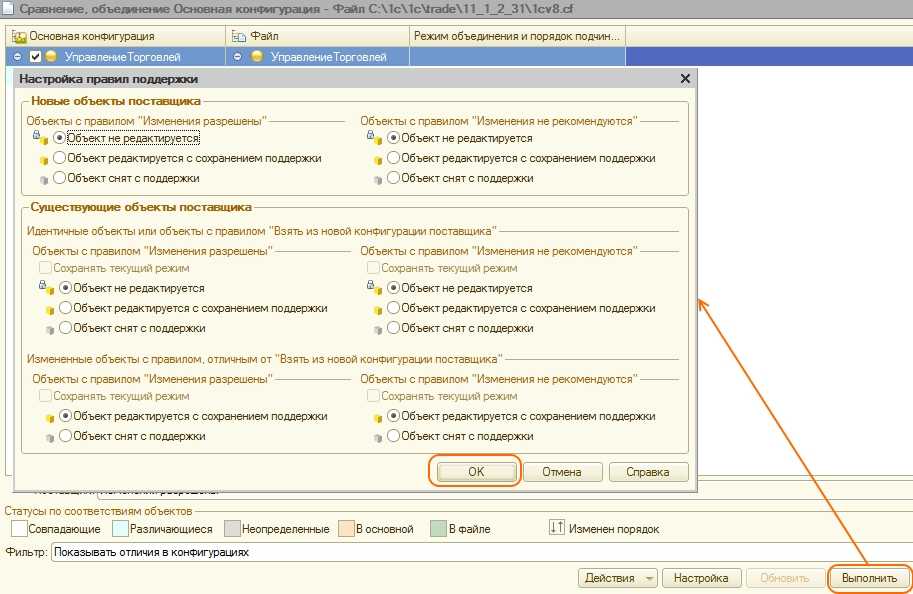Click the Изменен порядок arrows icon
The image size is (913, 594).
pos(557,527)
